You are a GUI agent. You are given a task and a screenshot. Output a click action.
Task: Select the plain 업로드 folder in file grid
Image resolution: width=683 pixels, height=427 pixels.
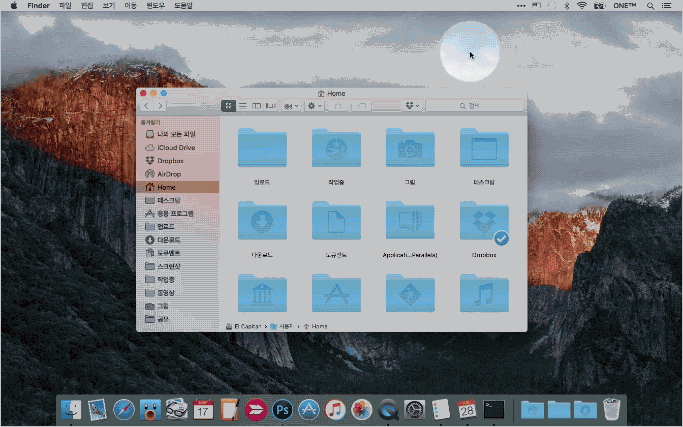(x=262, y=148)
